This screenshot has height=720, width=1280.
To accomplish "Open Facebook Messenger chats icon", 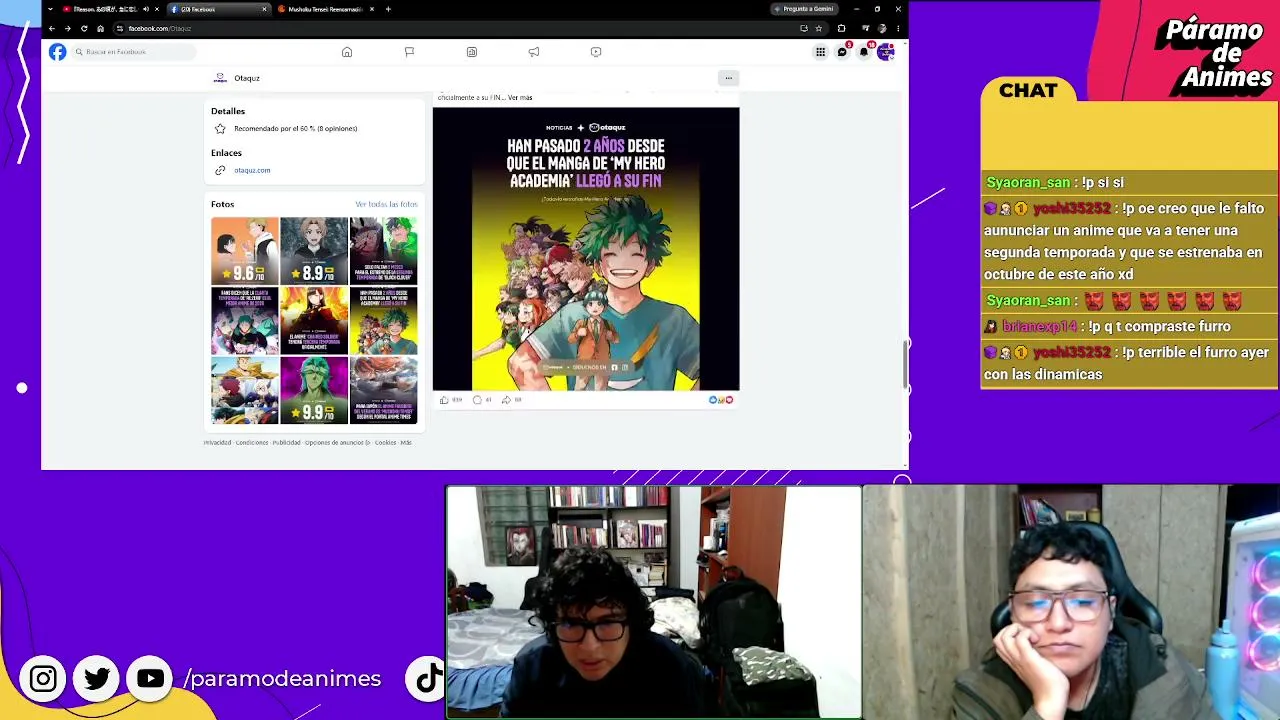I will [842, 52].
